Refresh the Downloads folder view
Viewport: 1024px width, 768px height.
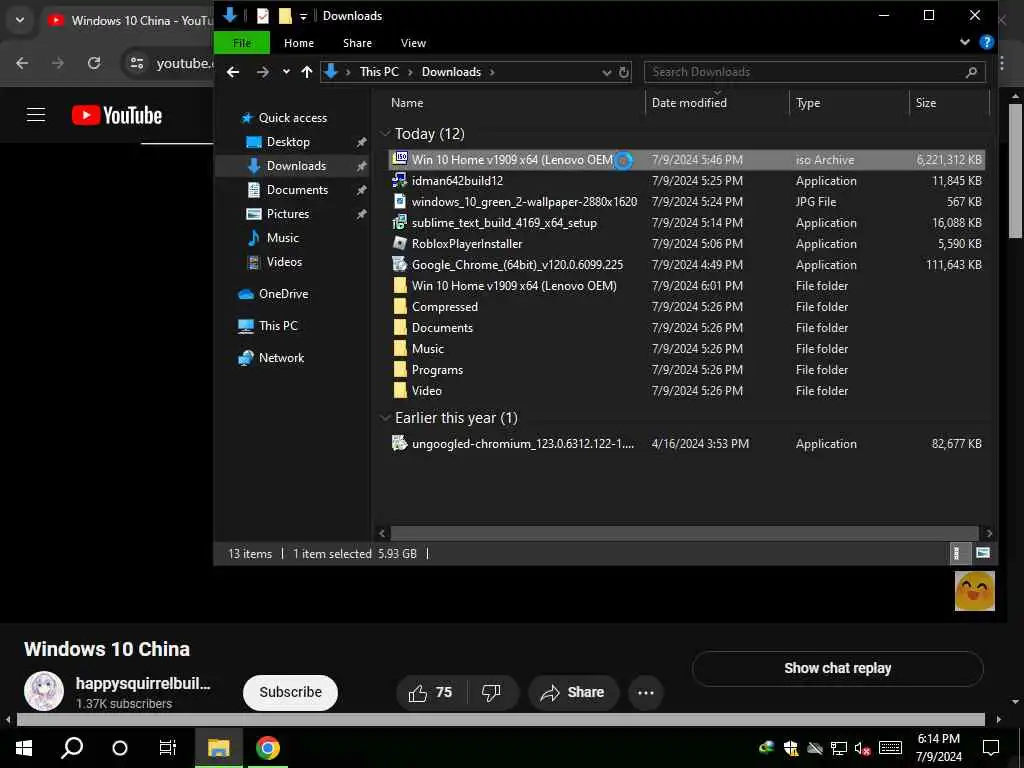[x=624, y=72]
